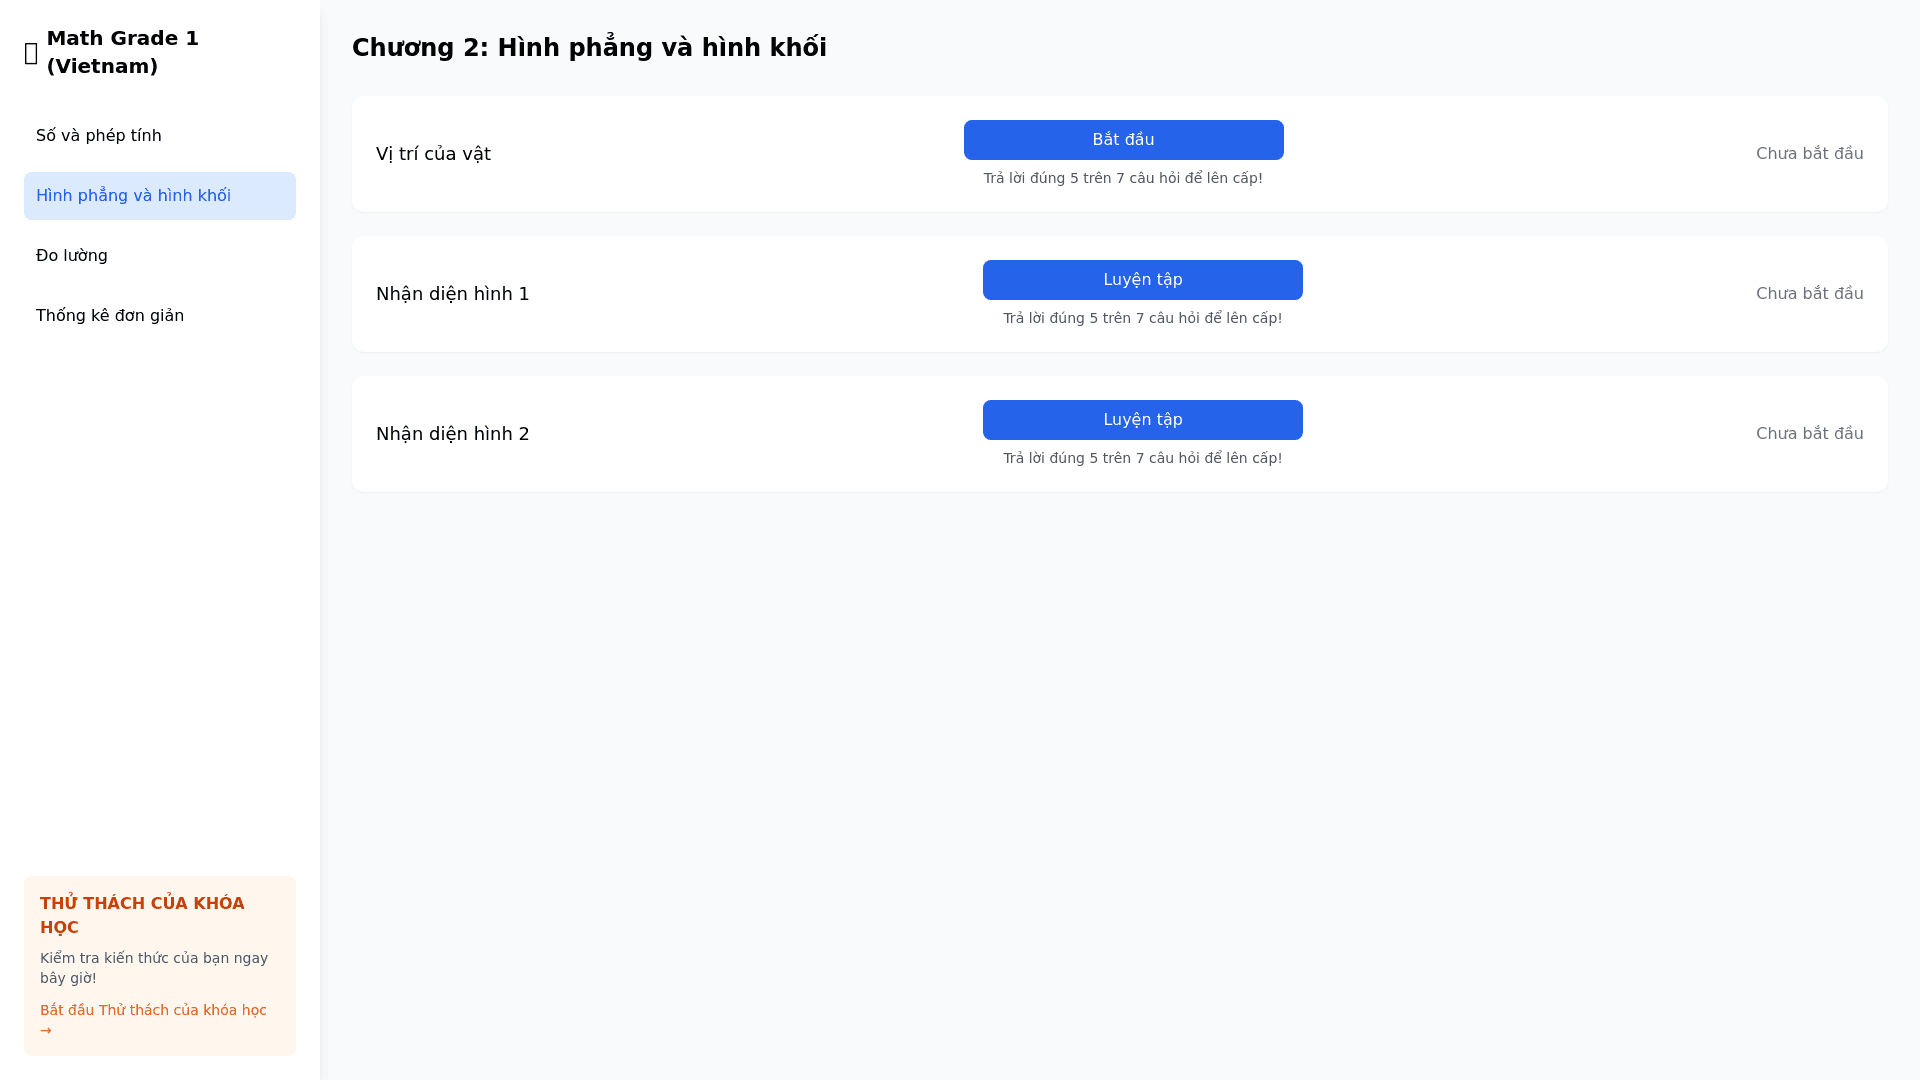Click the logo icon beside Math Grade 1
Viewport: 1920px width, 1080px height.
coord(31,53)
